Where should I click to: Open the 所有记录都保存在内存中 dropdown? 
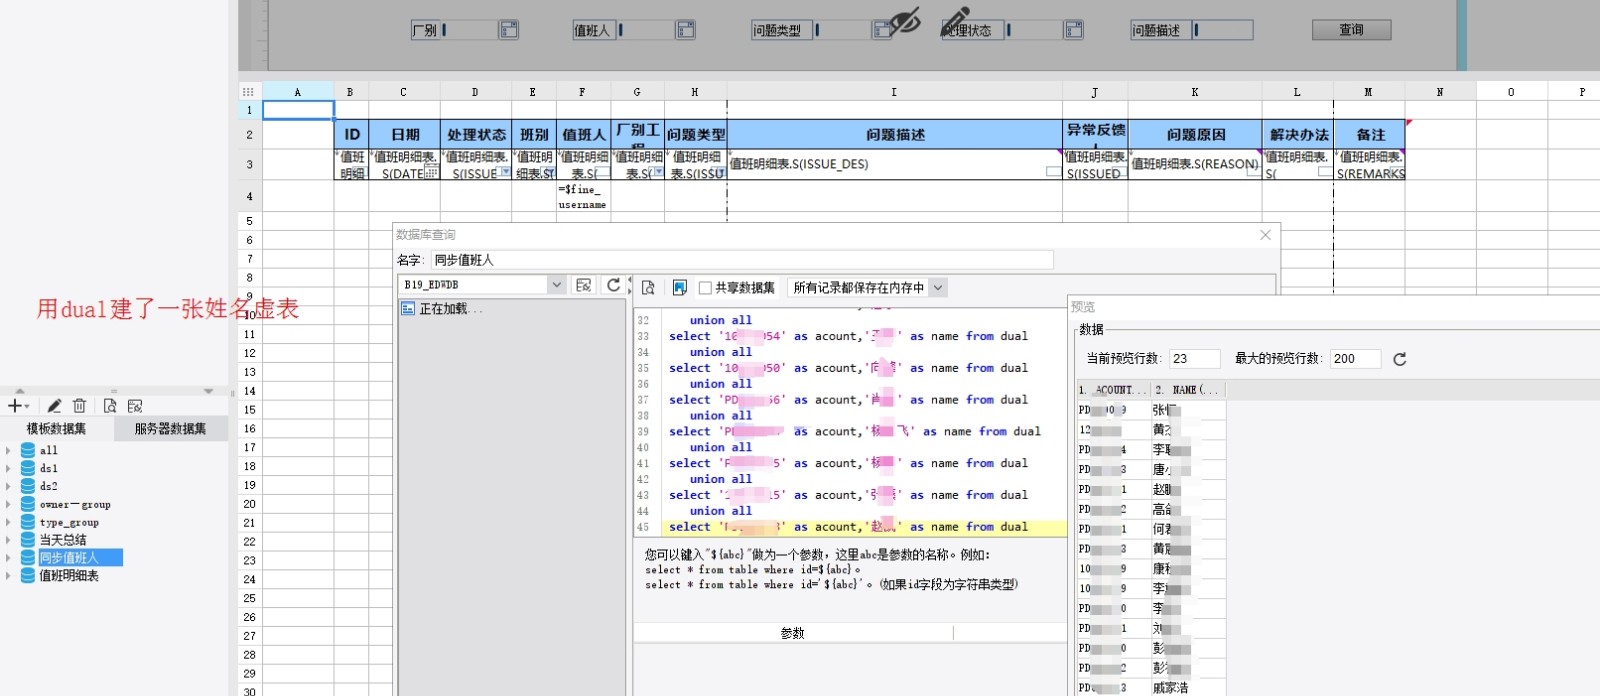(x=938, y=288)
